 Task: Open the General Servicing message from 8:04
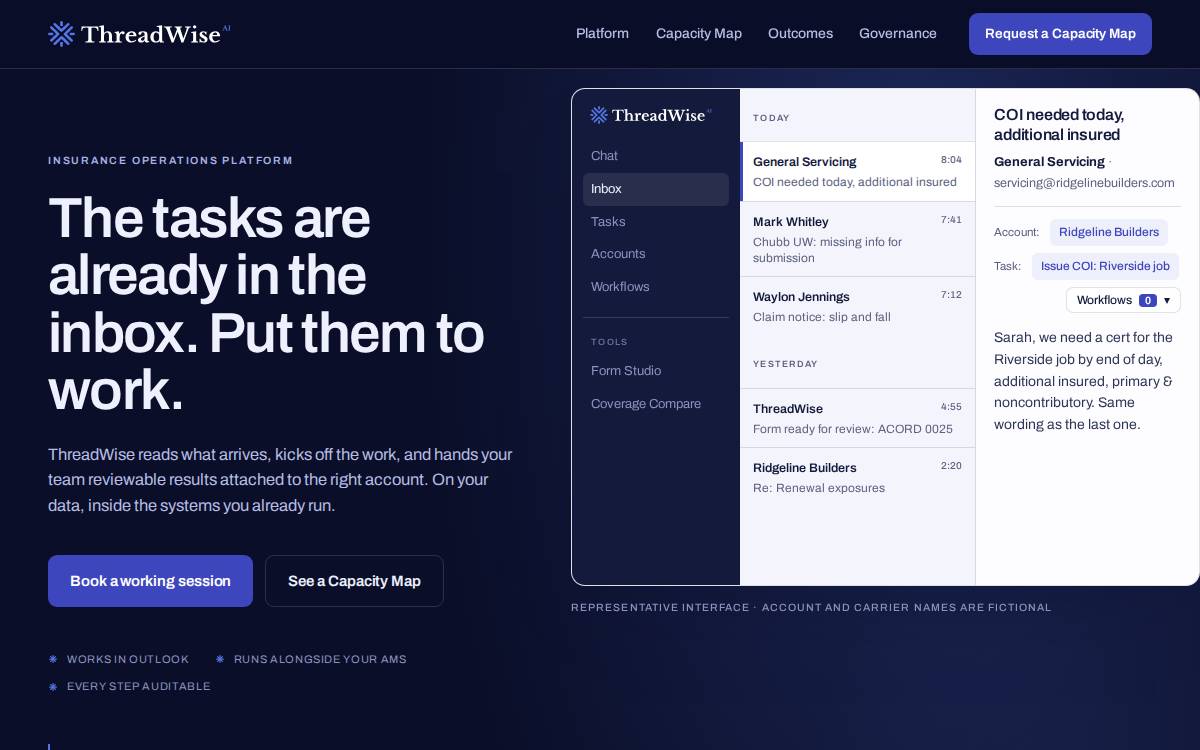pos(857,171)
